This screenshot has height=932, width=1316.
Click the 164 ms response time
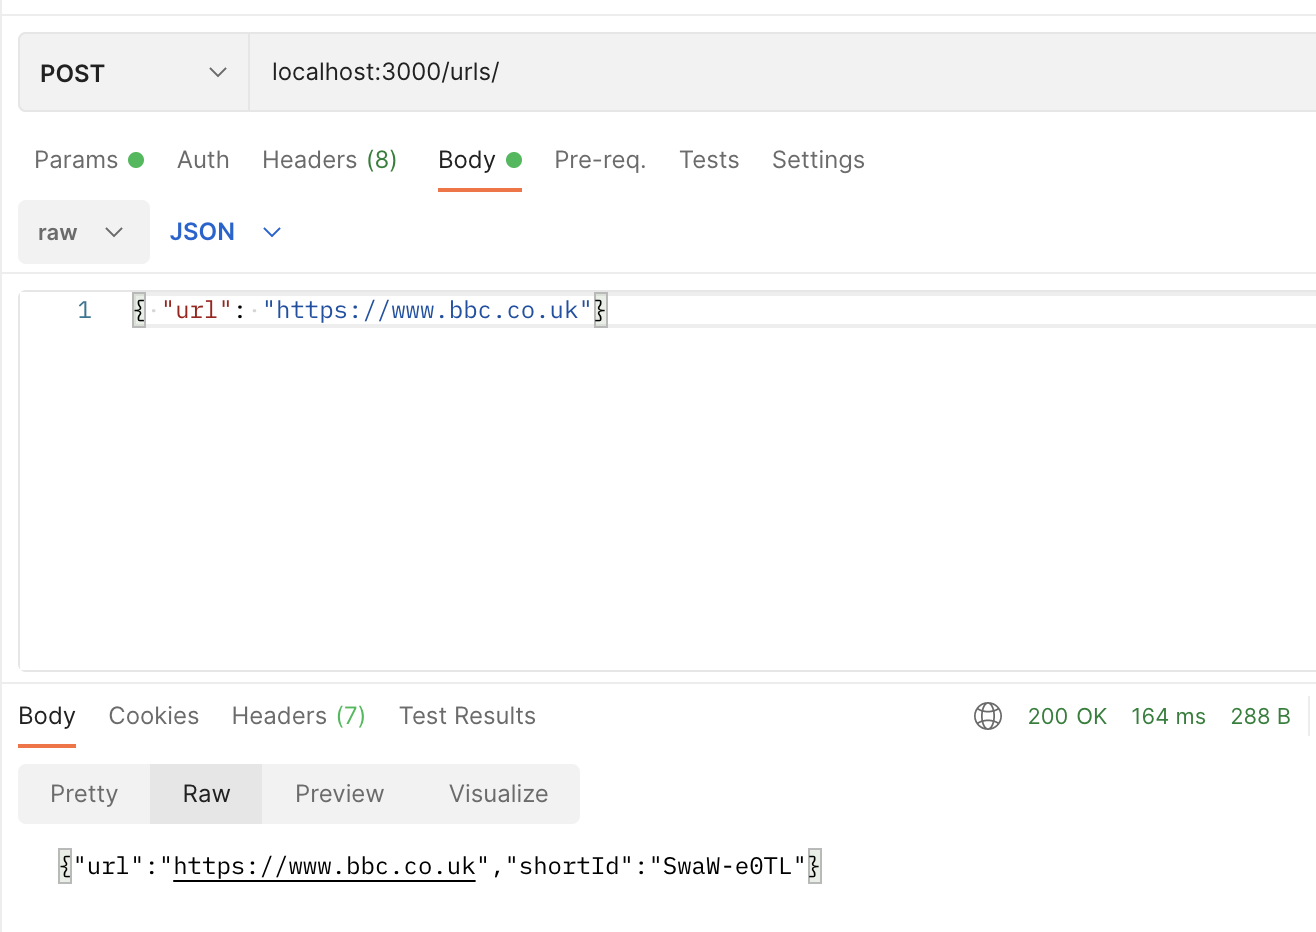click(1168, 716)
